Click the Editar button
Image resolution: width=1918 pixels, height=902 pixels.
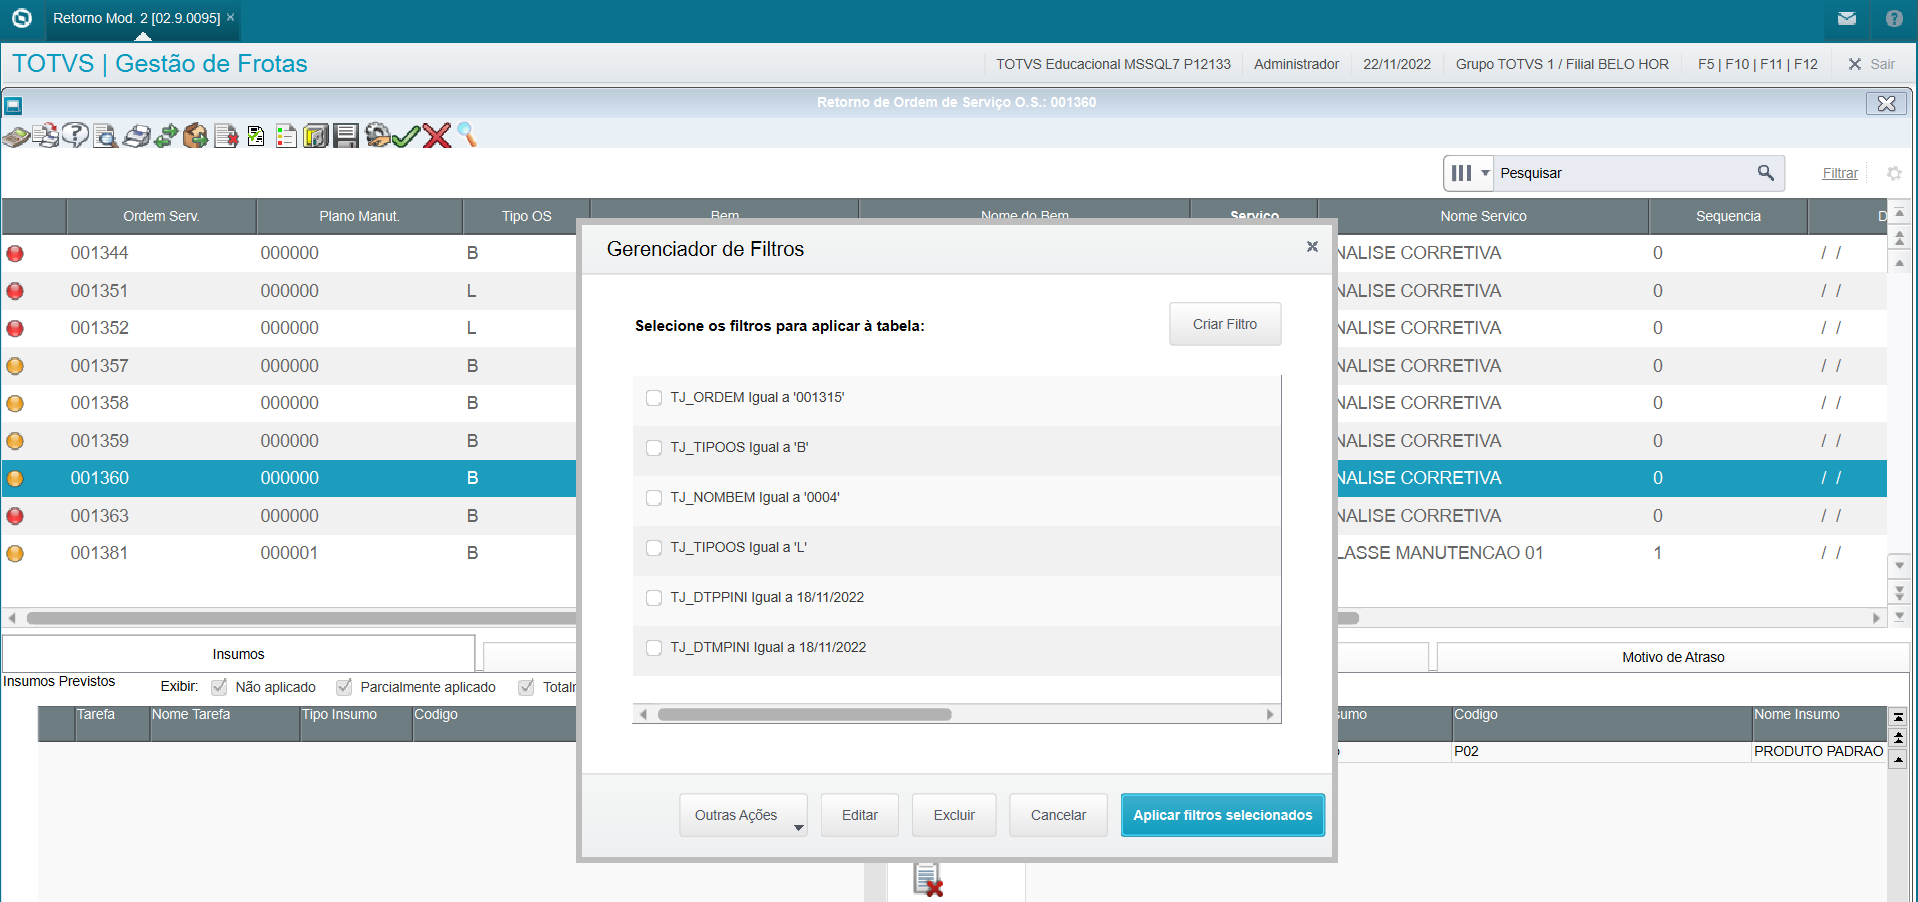click(860, 815)
